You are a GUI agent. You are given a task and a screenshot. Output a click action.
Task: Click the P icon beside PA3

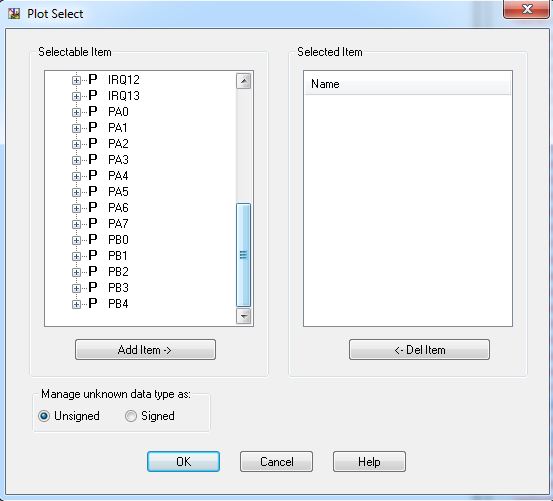click(x=93, y=159)
